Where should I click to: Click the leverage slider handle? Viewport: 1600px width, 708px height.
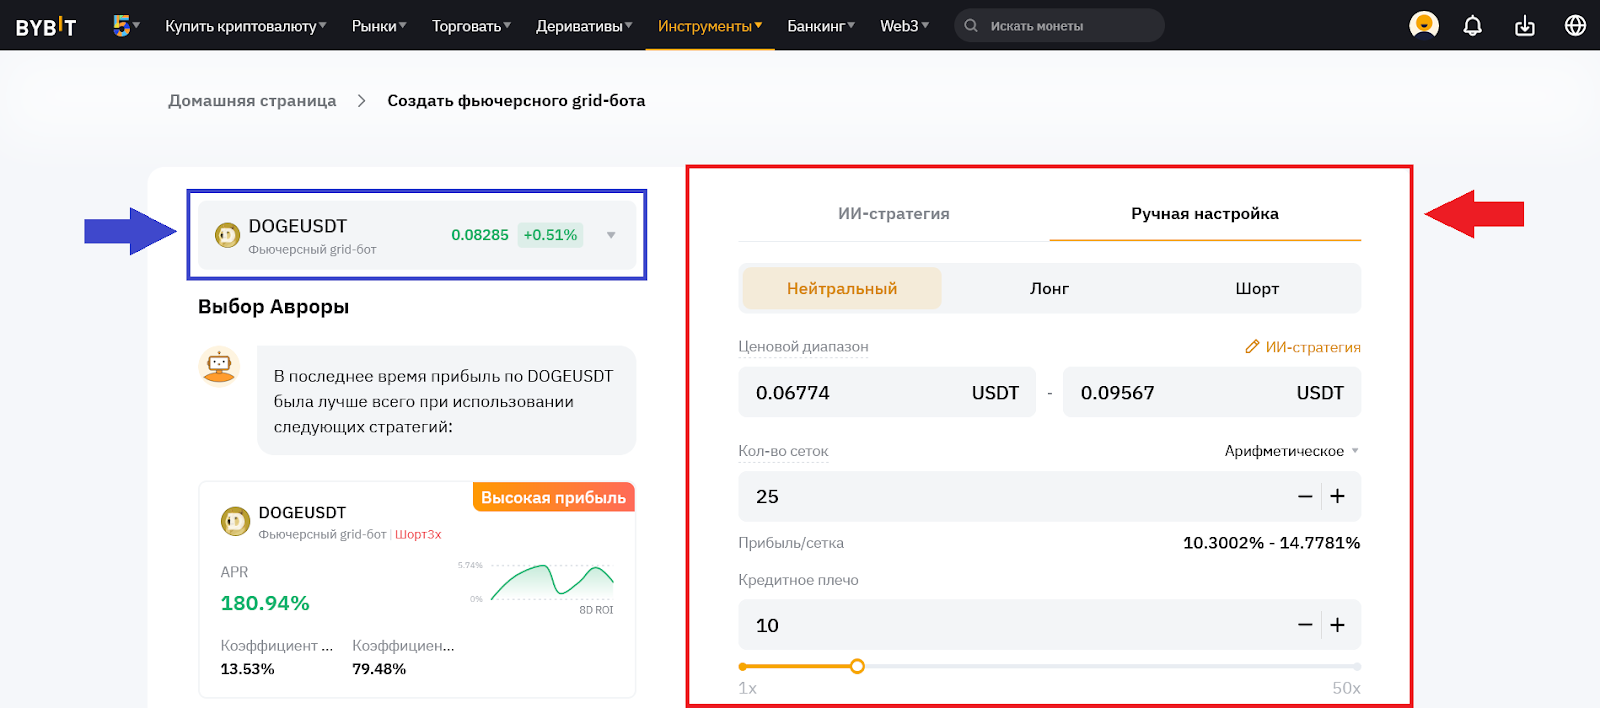pyautogui.click(x=857, y=666)
